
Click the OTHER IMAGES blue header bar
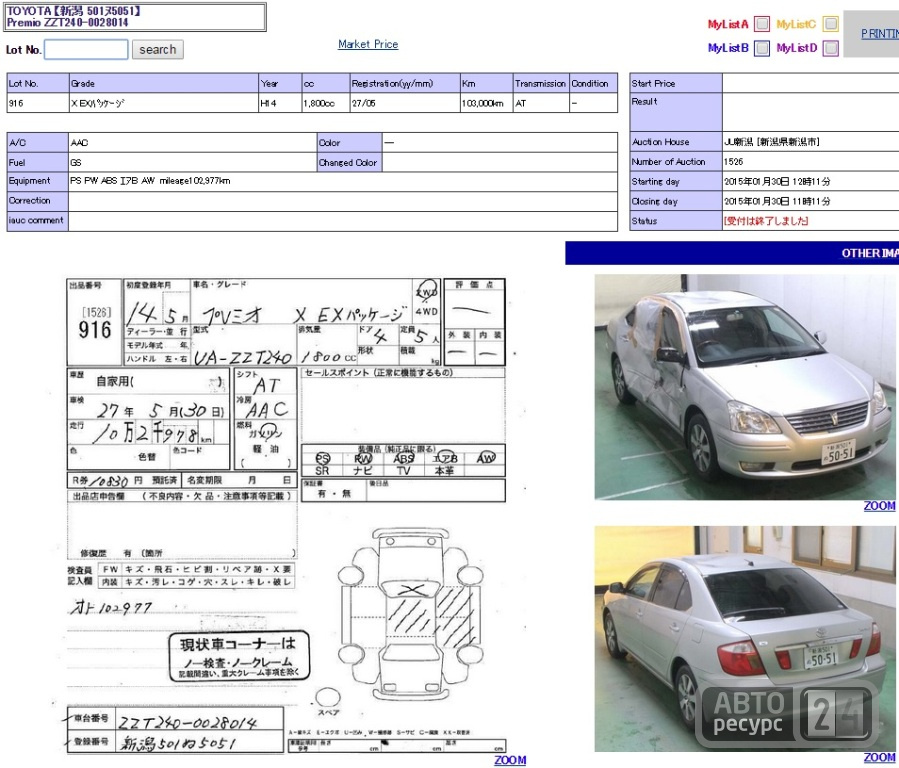point(732,253)
